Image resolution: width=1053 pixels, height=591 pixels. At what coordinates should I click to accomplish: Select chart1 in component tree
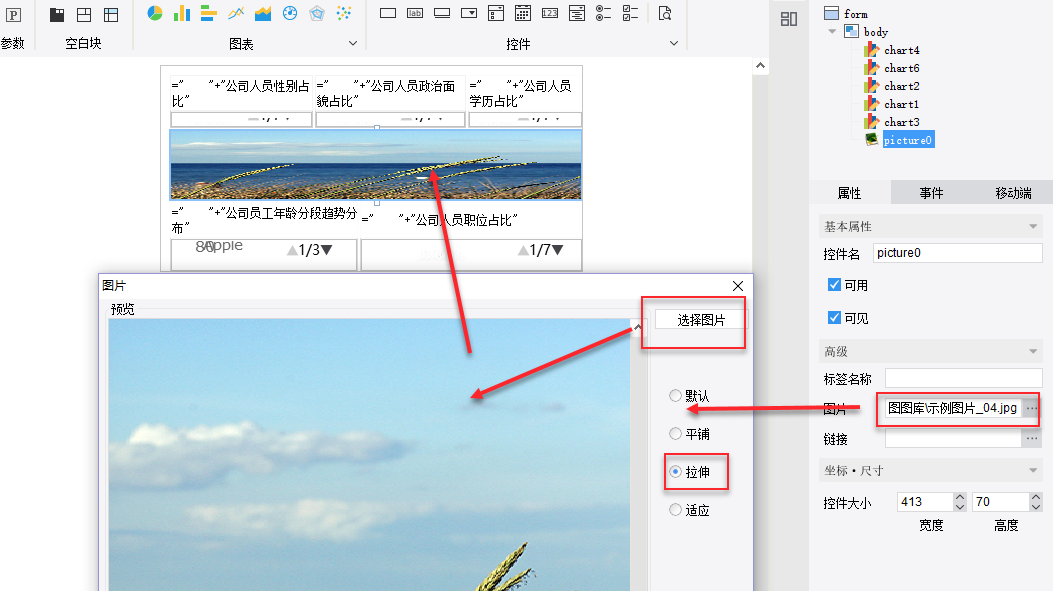[901, 105]
